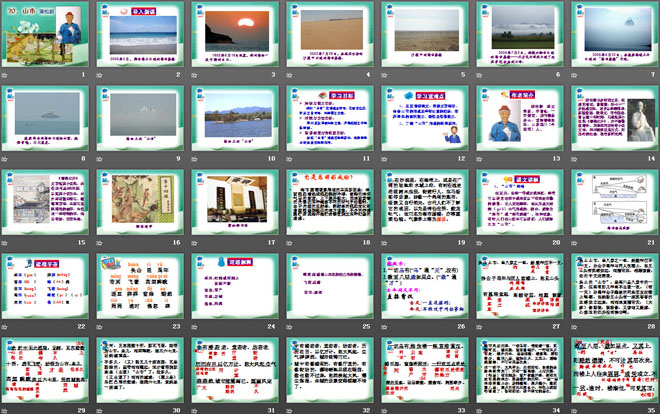Image resolution: width=660 pixels, height=414 pixels.
Task: Click the animation star icon under slide 5
Action: coord(384,75)
